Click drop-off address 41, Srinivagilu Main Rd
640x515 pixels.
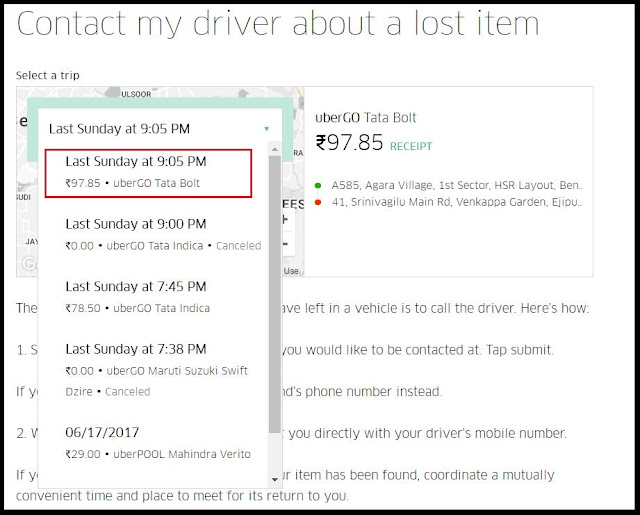coord(457,202)
